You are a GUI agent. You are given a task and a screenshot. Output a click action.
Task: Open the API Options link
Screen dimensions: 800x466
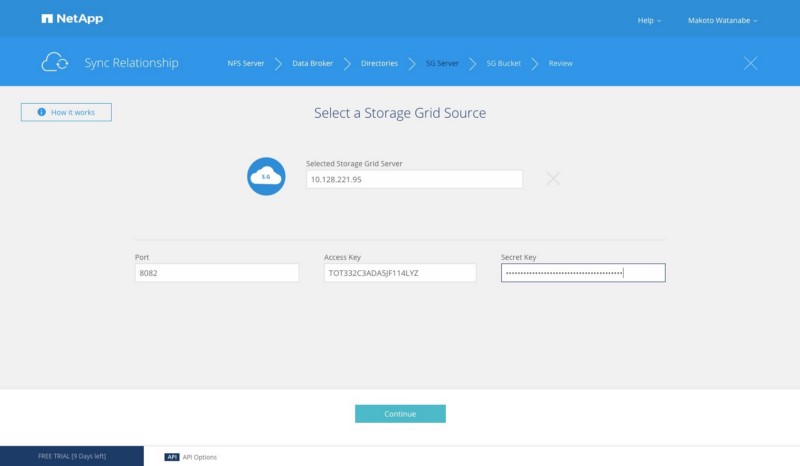pos(199,457)
